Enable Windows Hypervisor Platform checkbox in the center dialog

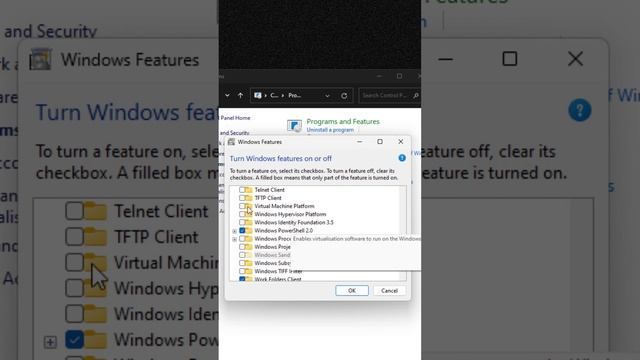(x=242, y=214)
